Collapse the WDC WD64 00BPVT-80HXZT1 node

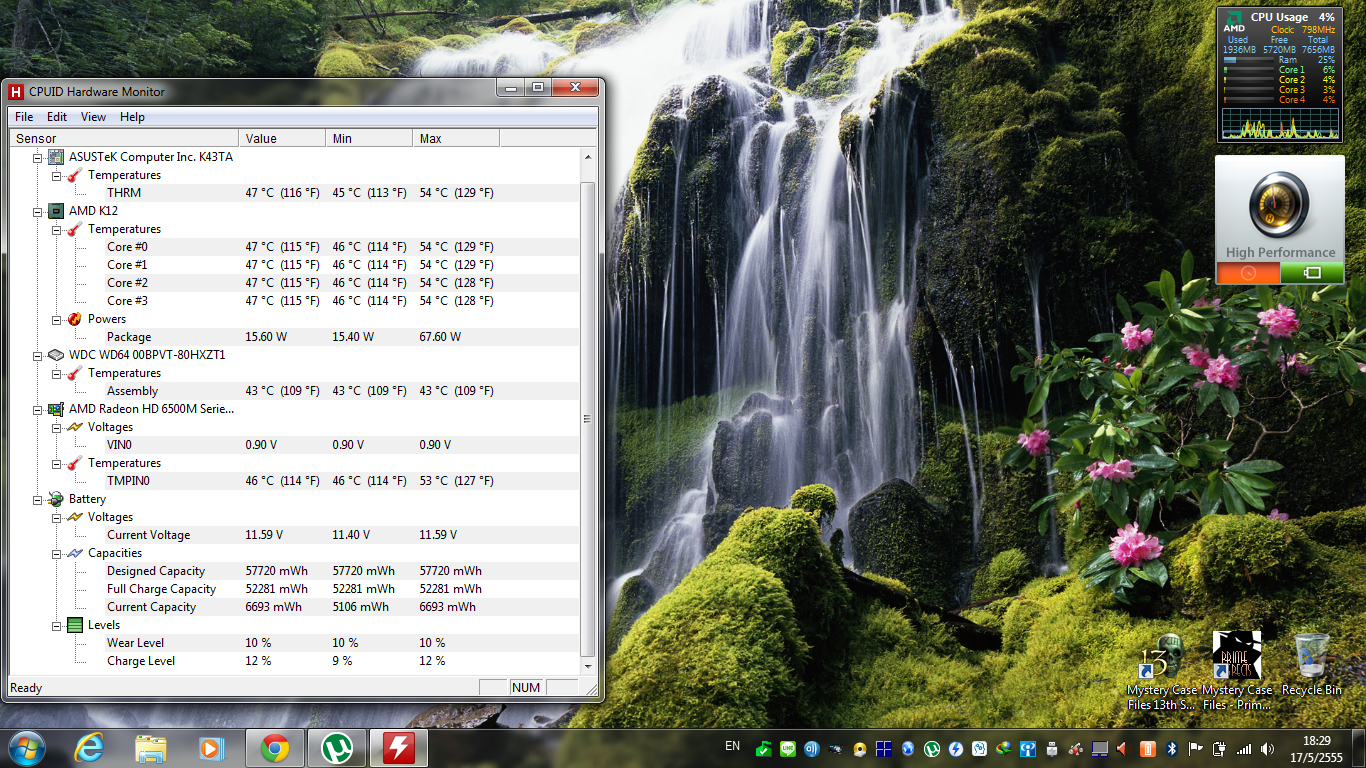pyautogui.click(x=38, y=355)
